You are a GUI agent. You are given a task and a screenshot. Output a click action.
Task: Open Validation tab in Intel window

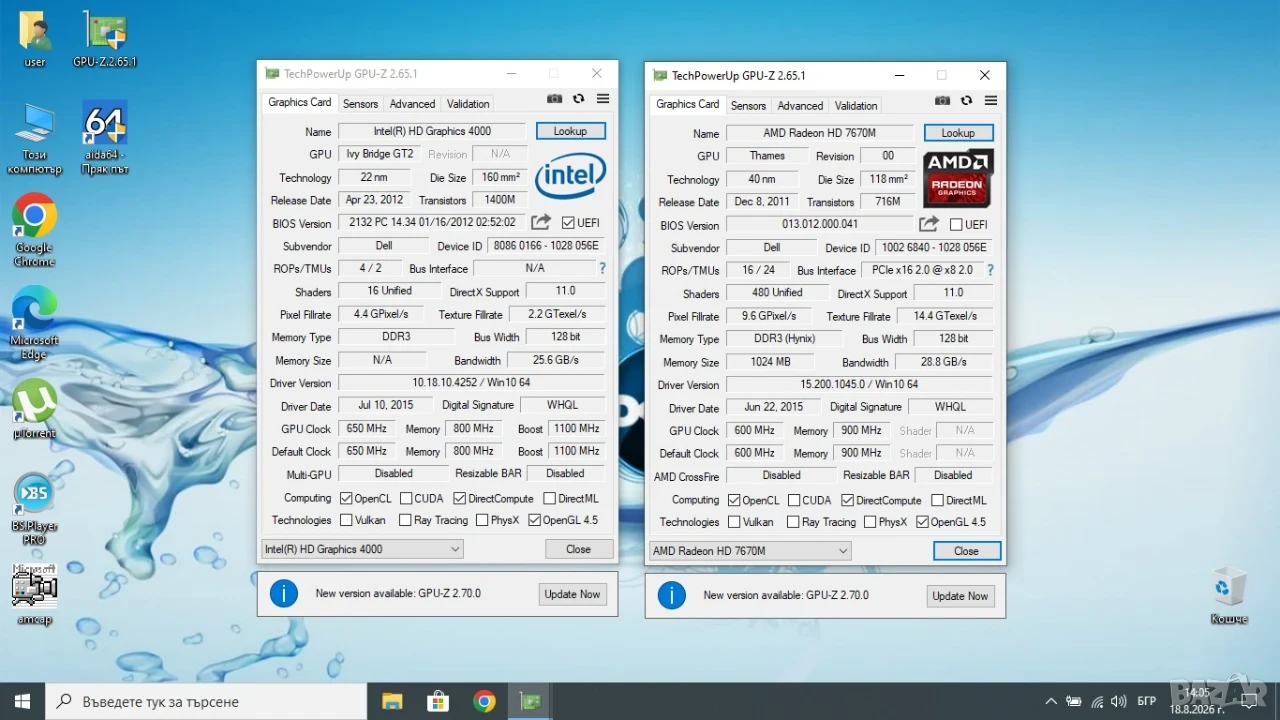tap(468, 104)
